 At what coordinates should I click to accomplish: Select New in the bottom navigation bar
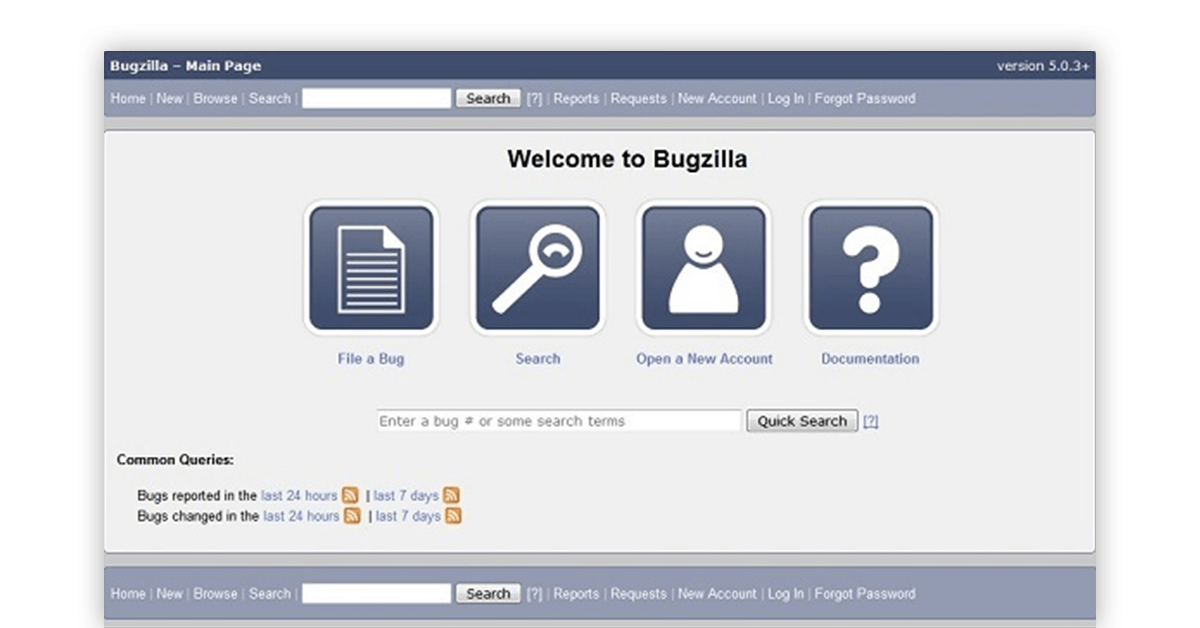pos(170,593)
